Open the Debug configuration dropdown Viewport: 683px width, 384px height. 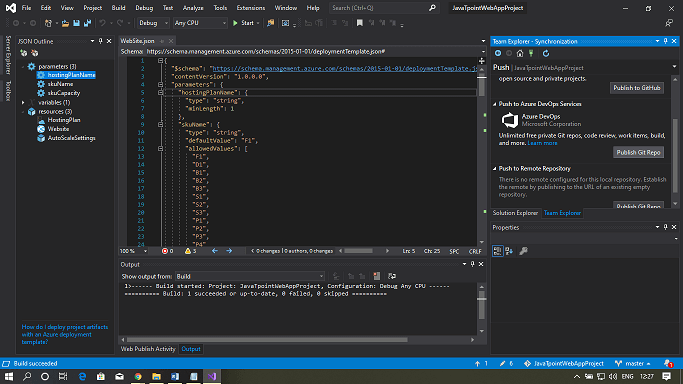coord(153,23)
